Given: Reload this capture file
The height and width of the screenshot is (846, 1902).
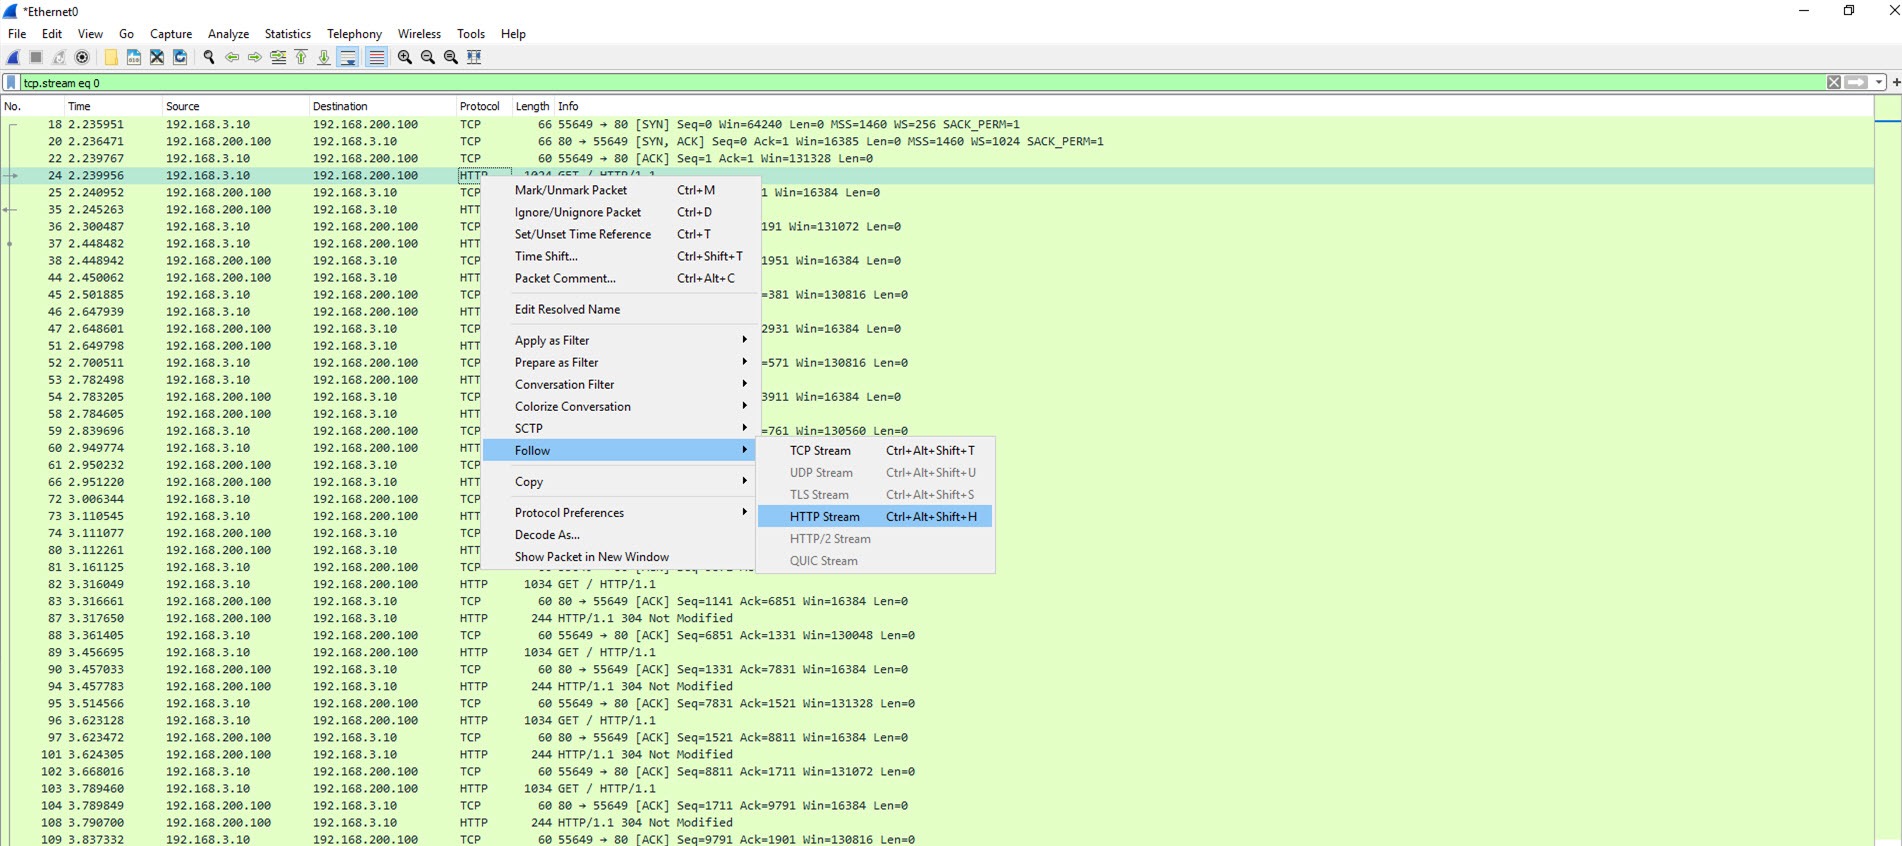Looking at the screenshot, I should click(x=180, y=57).
